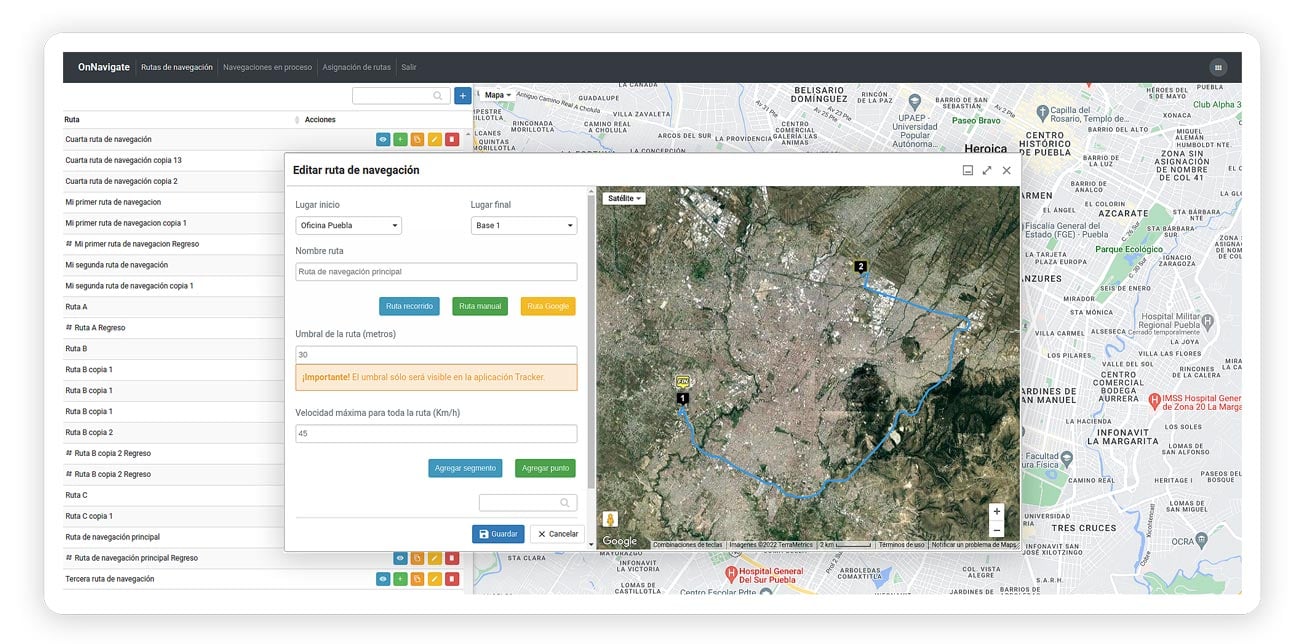Select the Ruta C copia 1 row
Image resolution: width=1300 pixels, height=644 pixels.
175,516
